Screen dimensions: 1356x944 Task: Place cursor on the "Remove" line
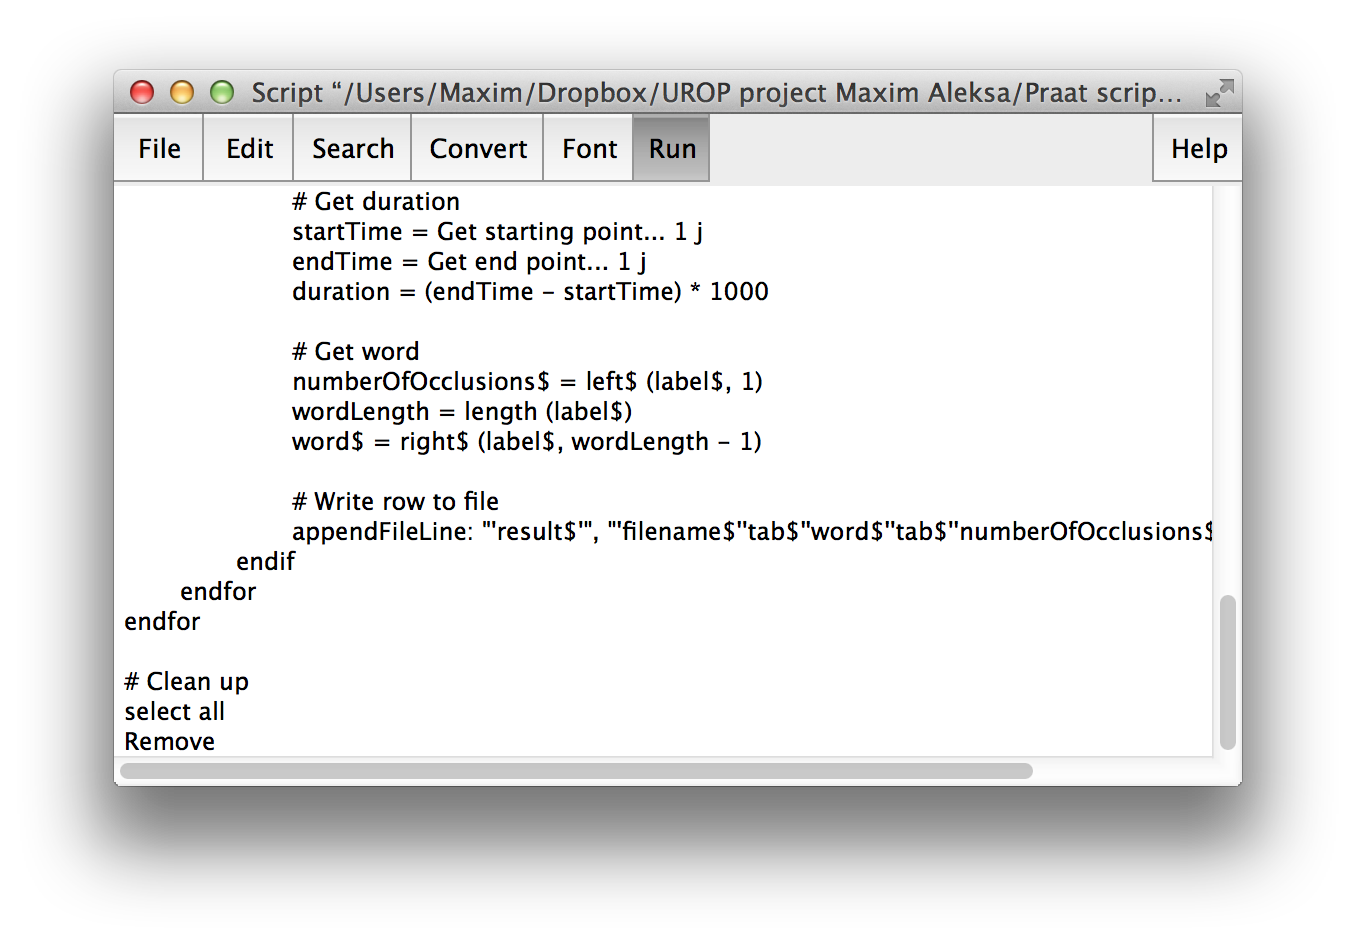[x=170, y=742]
